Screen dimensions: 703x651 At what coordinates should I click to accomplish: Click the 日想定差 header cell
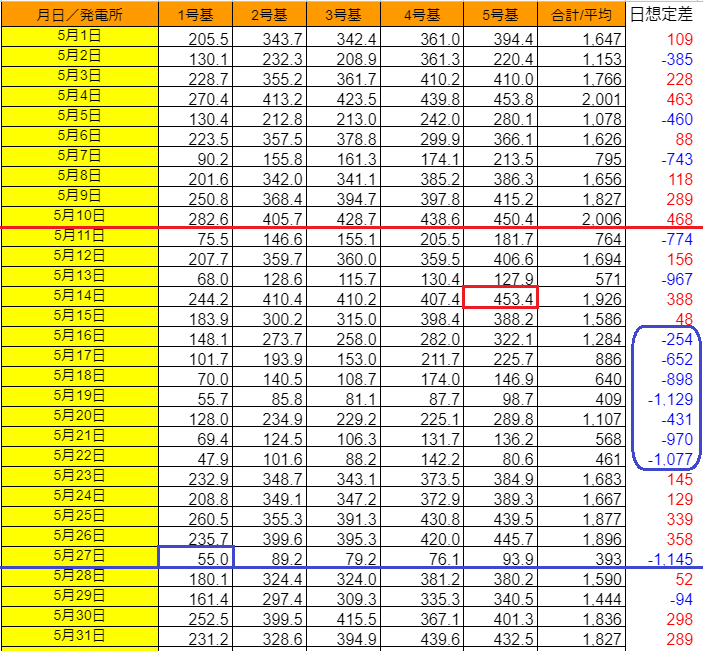point(662,14)
